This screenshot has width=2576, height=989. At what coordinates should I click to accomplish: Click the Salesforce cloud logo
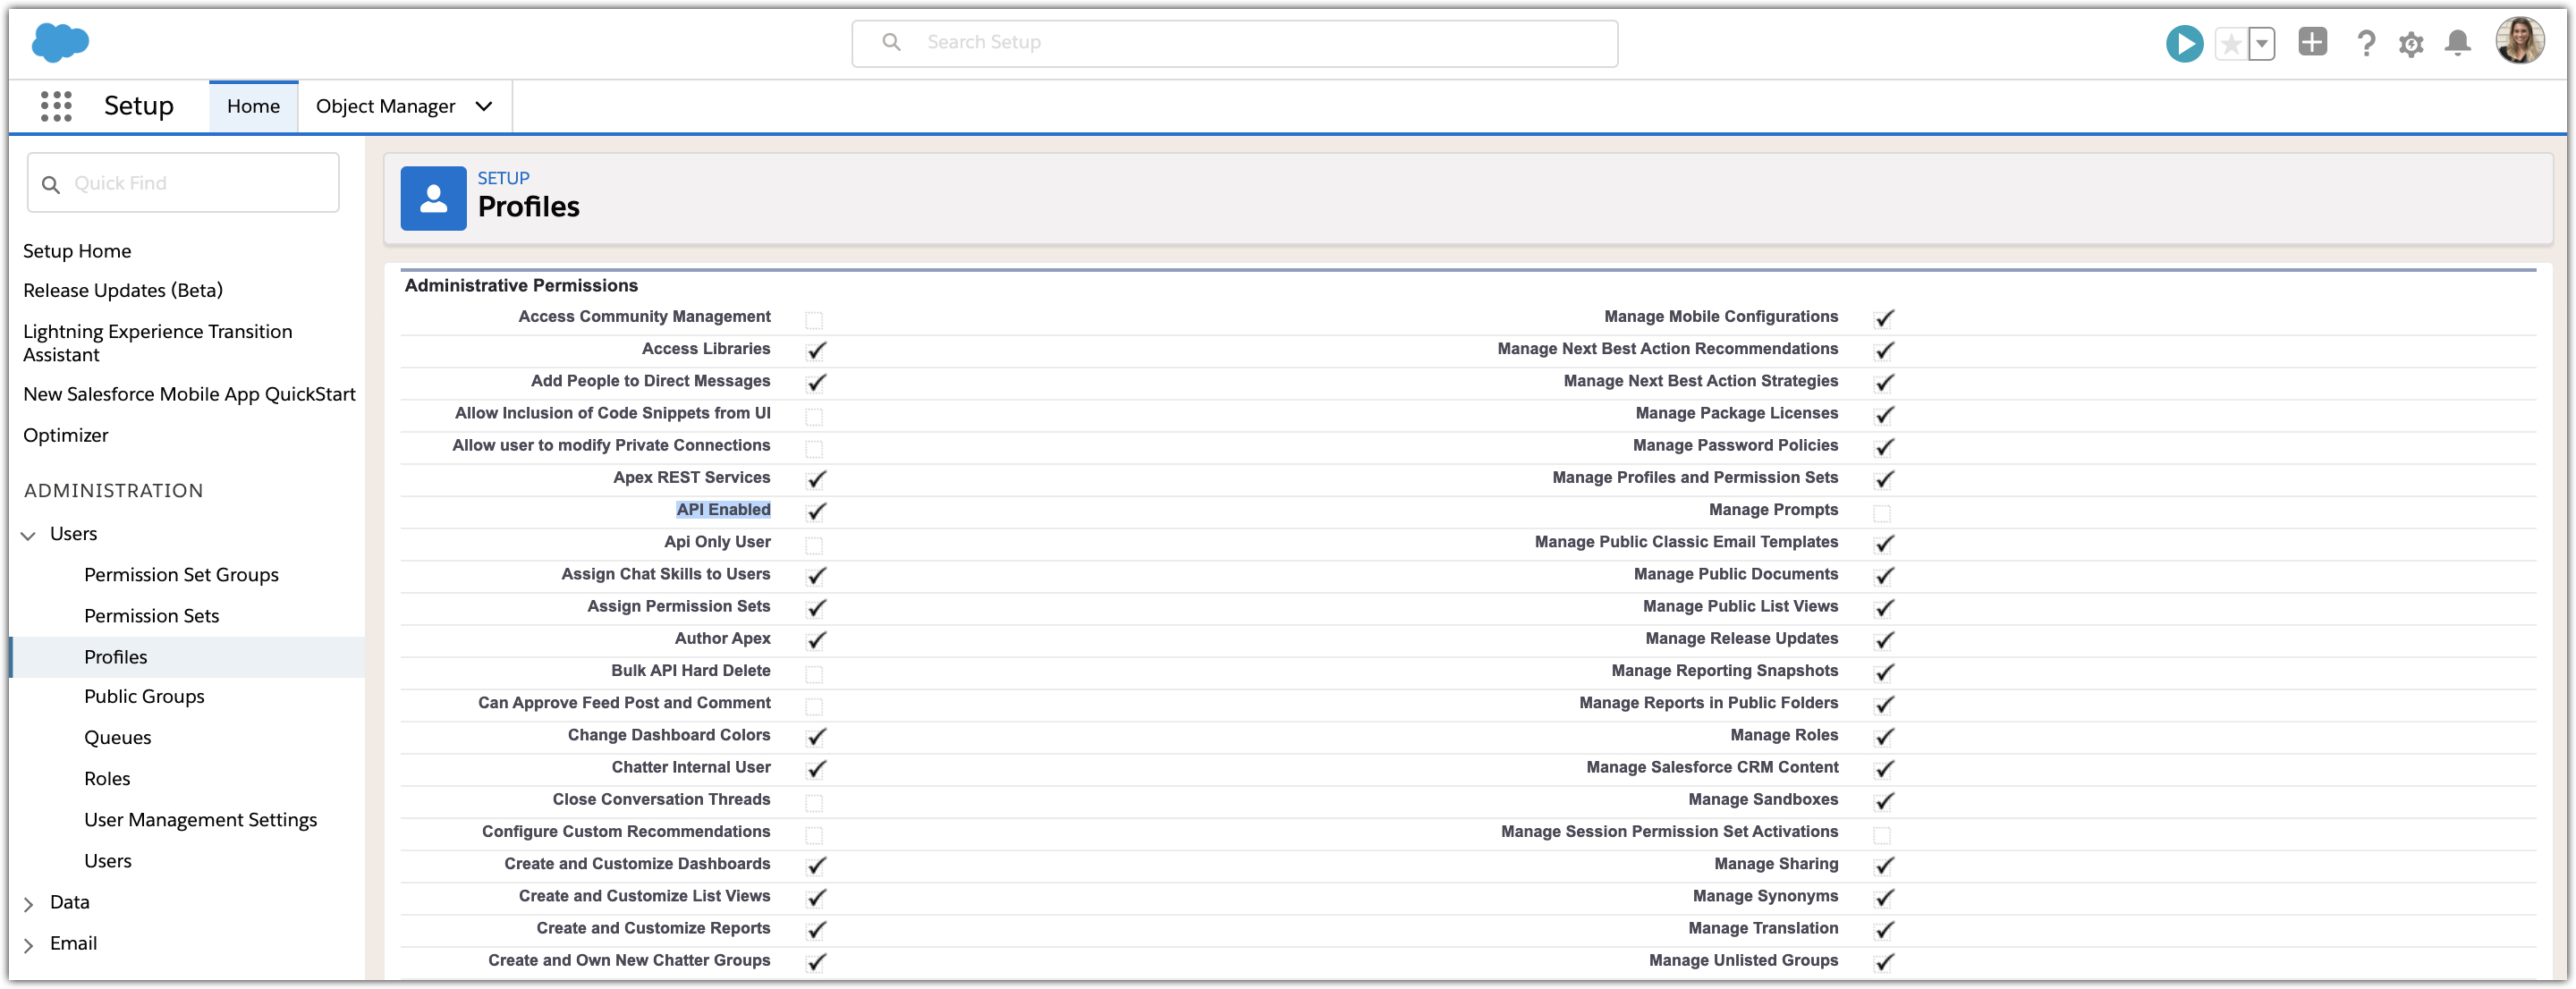pos(60,43)
